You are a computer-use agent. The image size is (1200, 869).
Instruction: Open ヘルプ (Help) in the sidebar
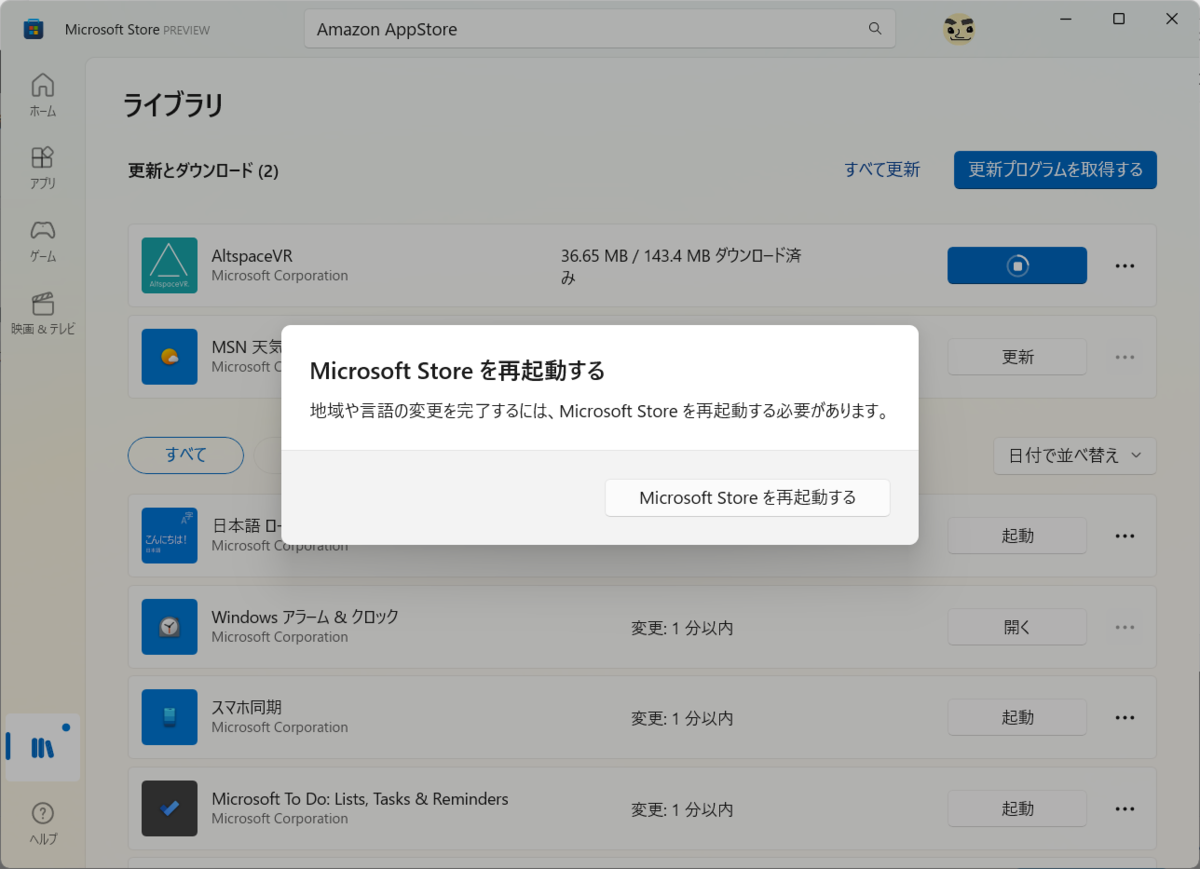pos(43,824)
